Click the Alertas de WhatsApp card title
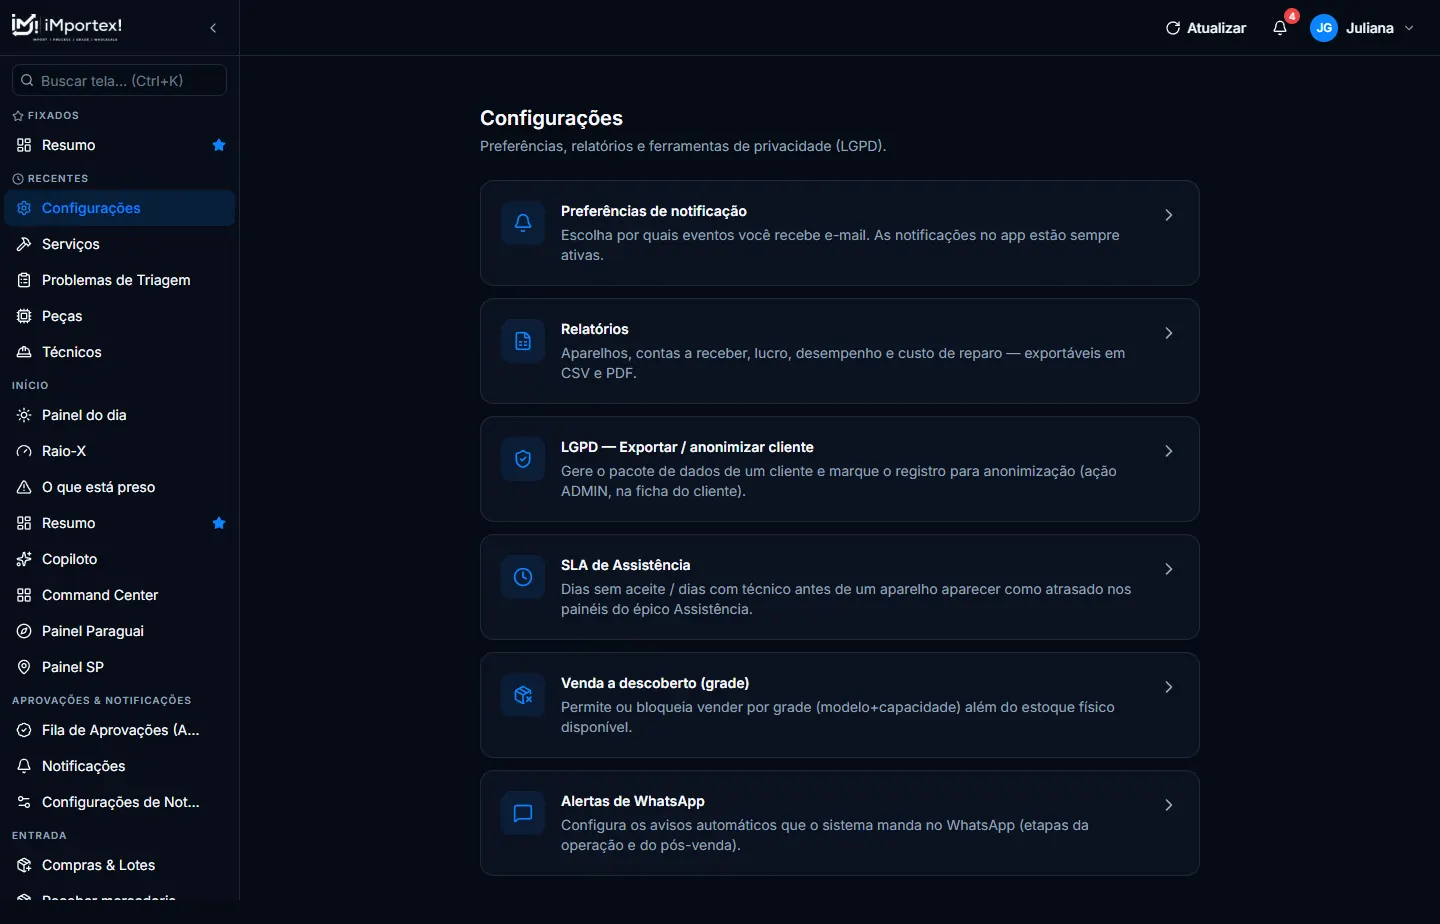This screenshot has height=924, width=1440. point(633,801)
